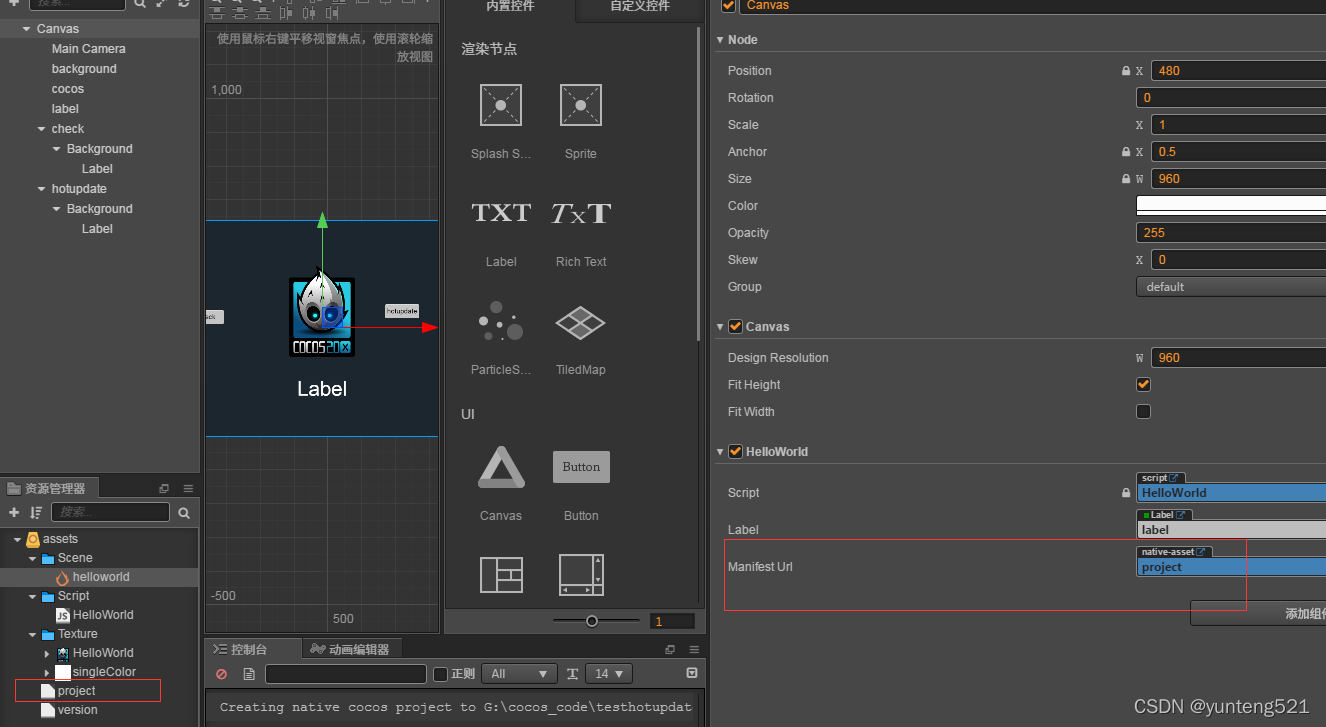Select the Main Camera node
This screenshot has height=727, width=1326.
pos(89,49)
